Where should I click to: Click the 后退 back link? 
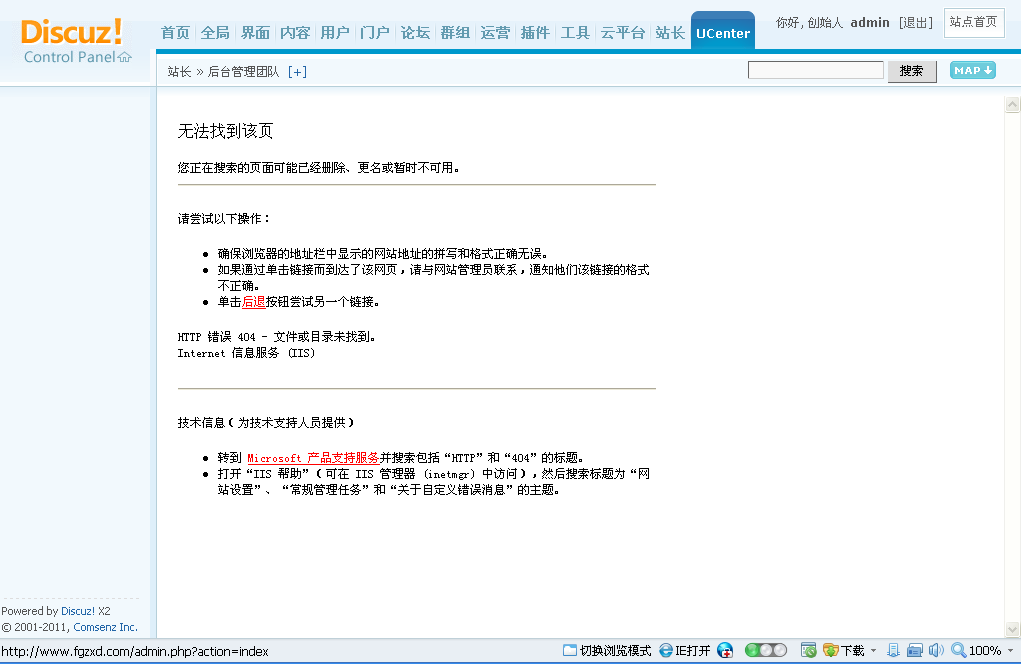[x=253, y=302]
